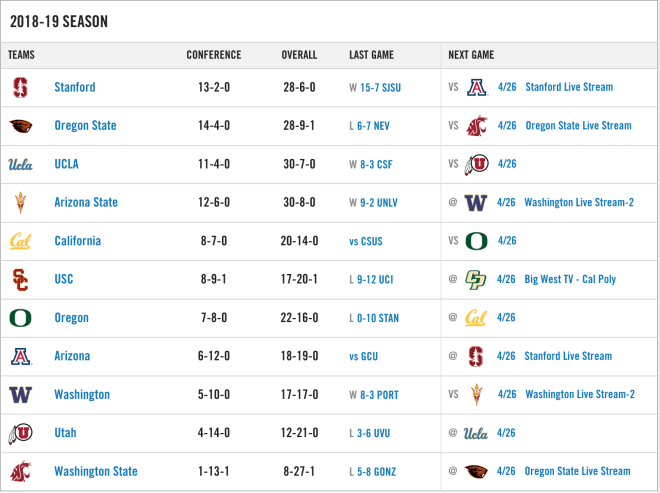660x493 pixels.
Task: Click the 4/26 date in Utah's row
Action: click(x=506, y=433)
